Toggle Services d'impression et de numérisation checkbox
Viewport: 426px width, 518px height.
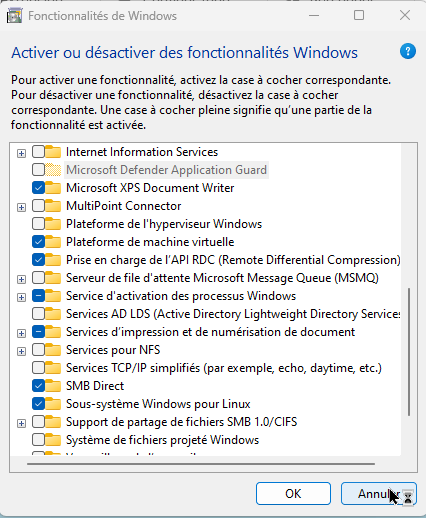[38, 332]
